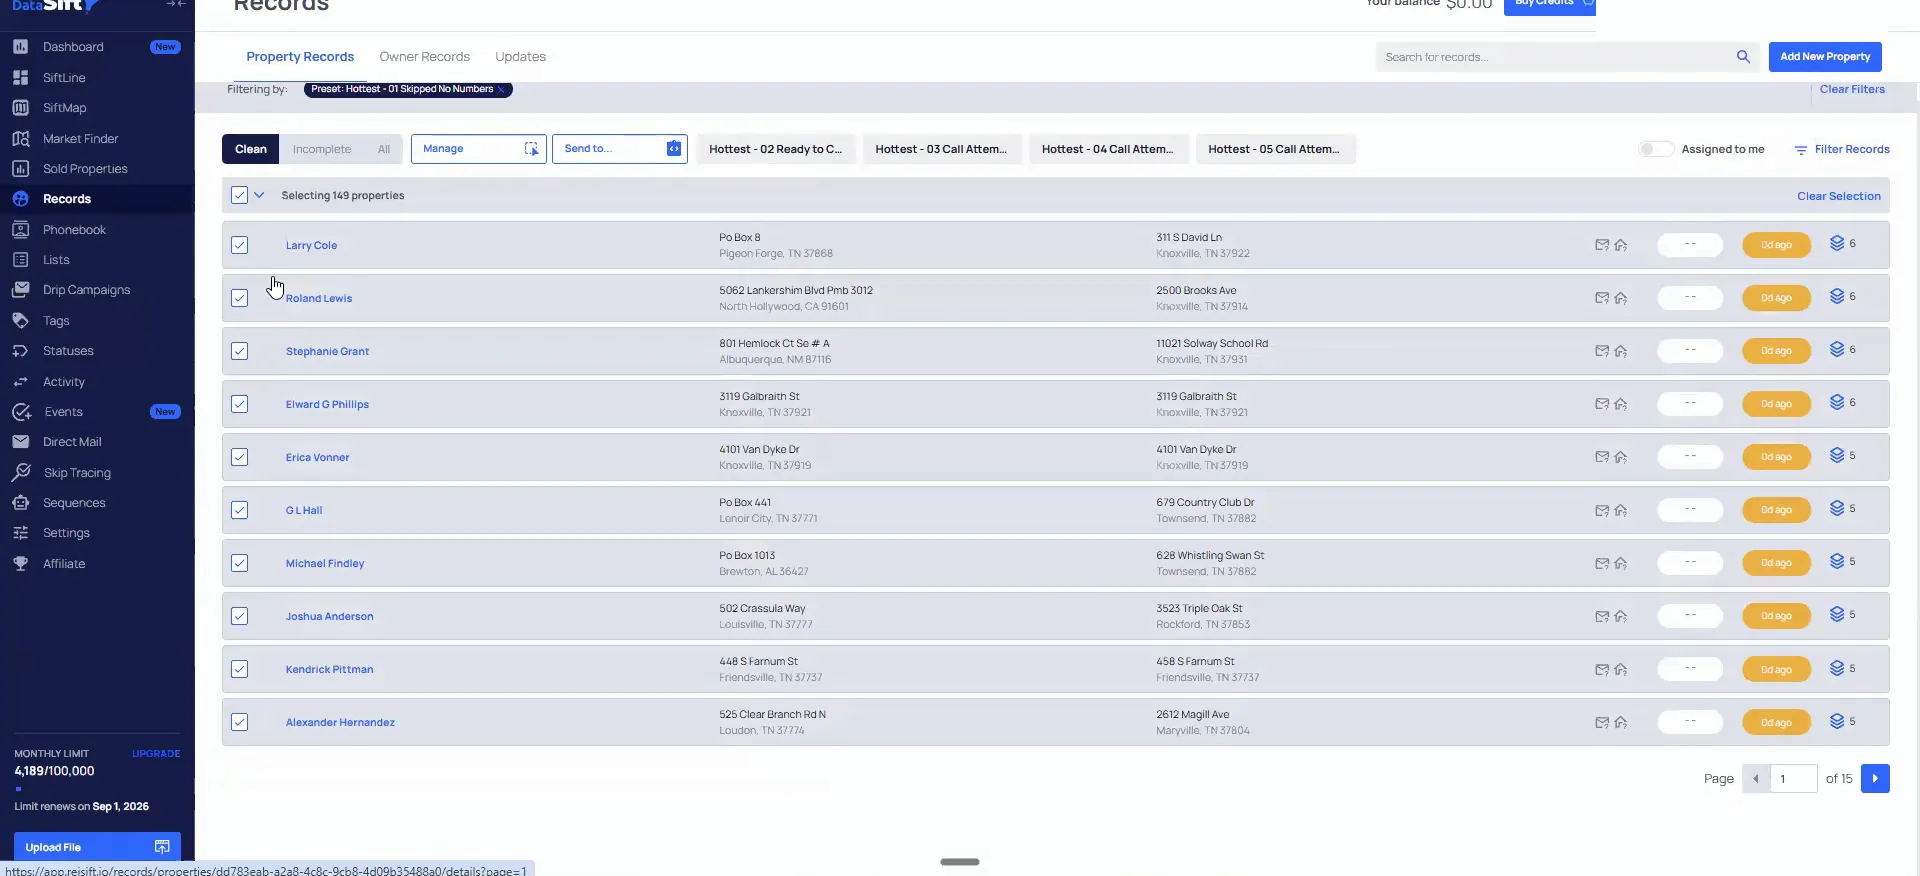
Task: Go to the previous page arrow
Action: point(1756,778)
